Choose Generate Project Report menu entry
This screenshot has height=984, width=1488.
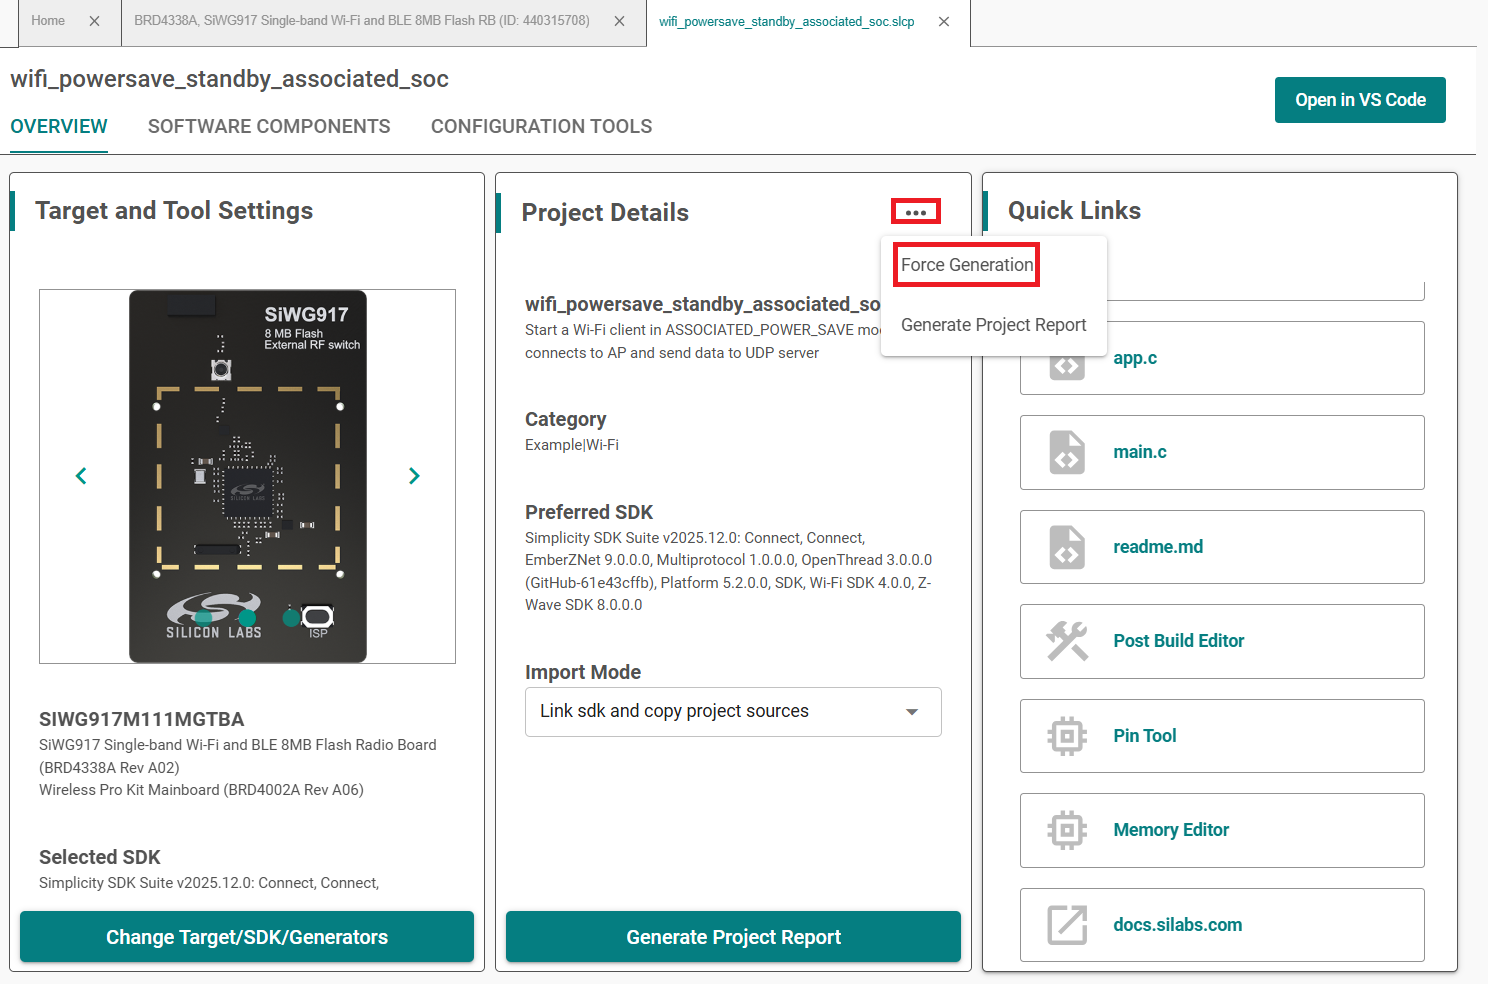pyautogui.click(x=993, y=325)
